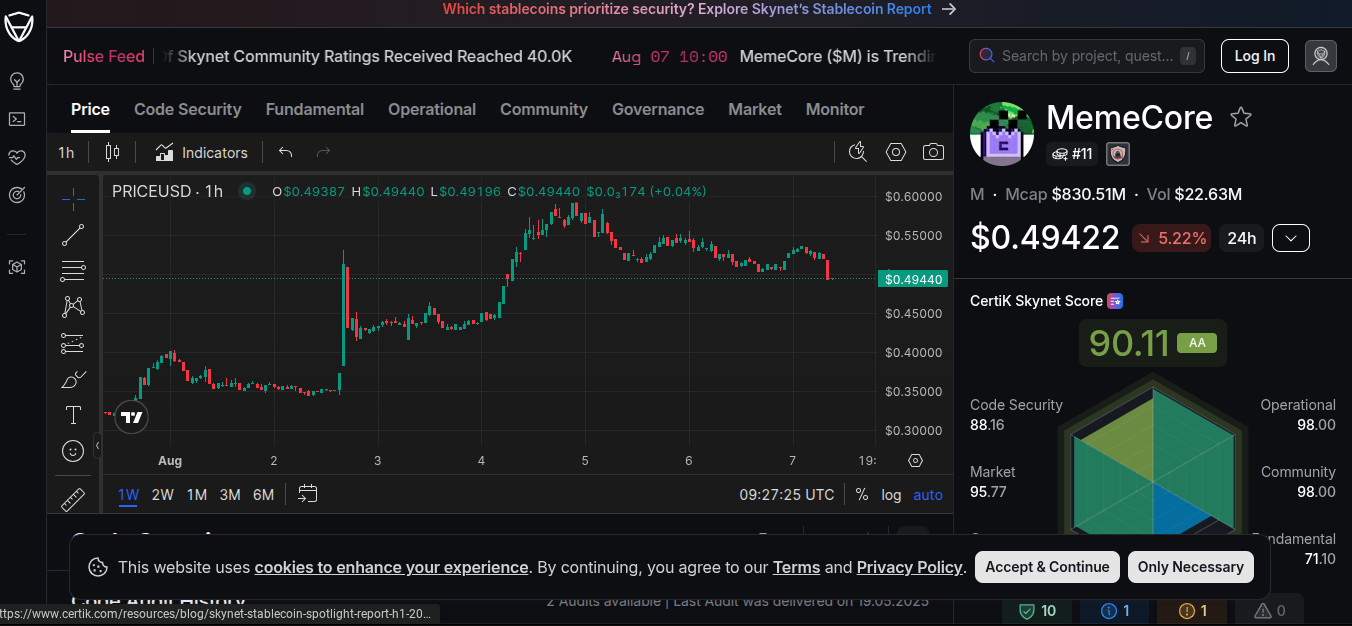
Task: Open the 1h interval dropdown
Action: tap(66, 152)
